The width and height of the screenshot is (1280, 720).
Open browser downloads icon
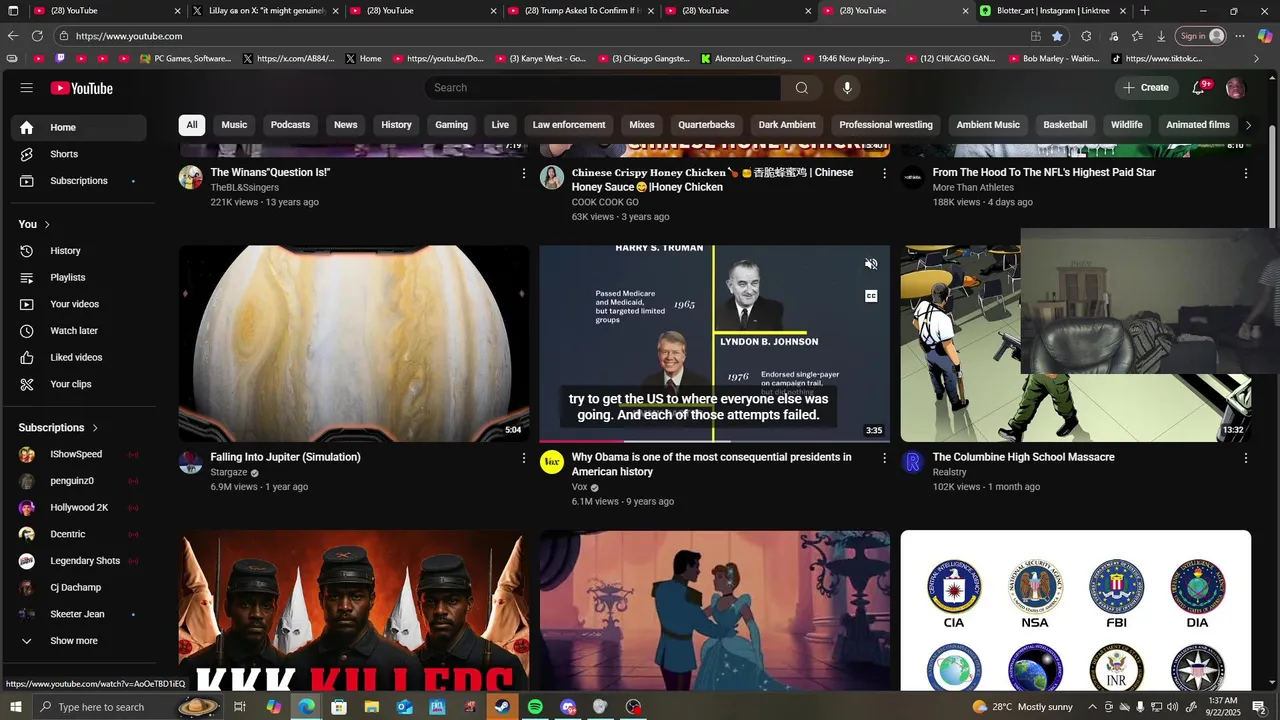pyautogui.click(x=1161, y=36)
